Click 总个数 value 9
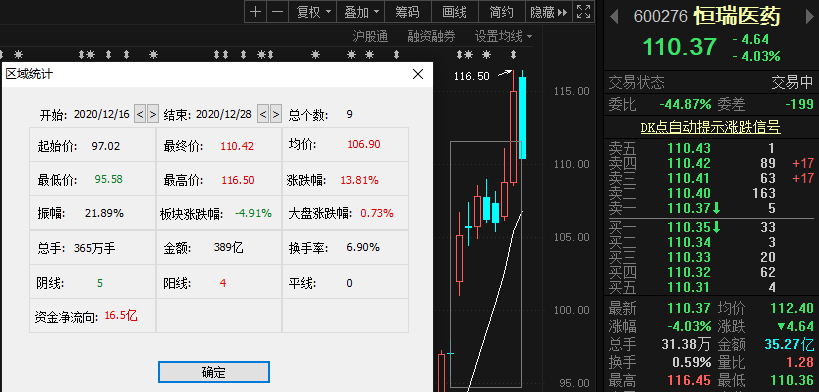Viewport: 819px width, 392px height. tap(349, 114)
